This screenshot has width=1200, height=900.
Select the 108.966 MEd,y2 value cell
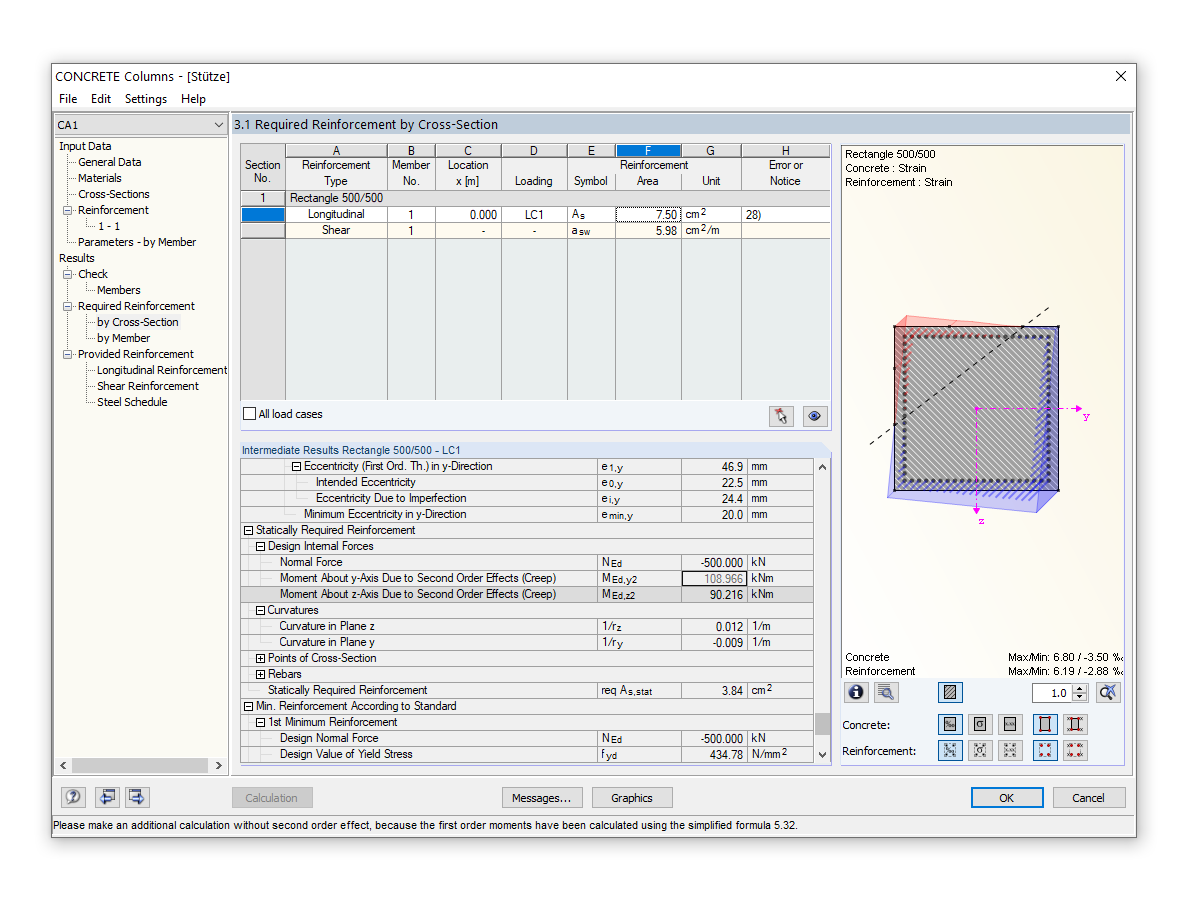coord(714,578)
